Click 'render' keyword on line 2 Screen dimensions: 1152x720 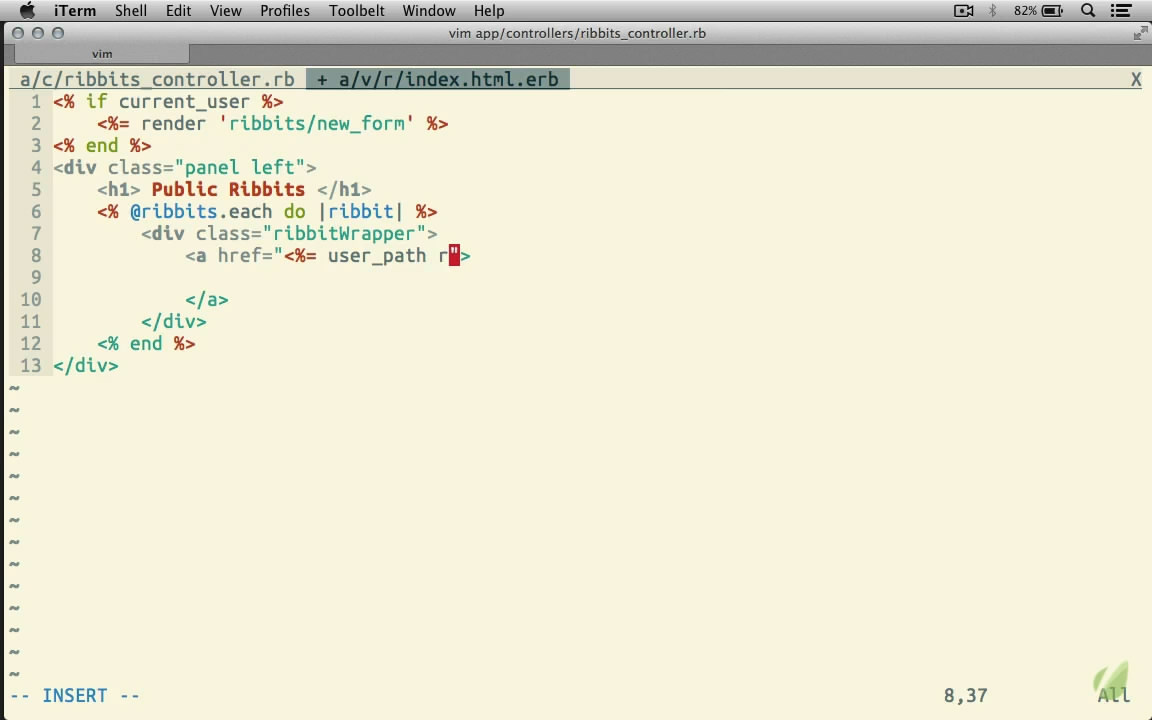(x=174, y=123)
